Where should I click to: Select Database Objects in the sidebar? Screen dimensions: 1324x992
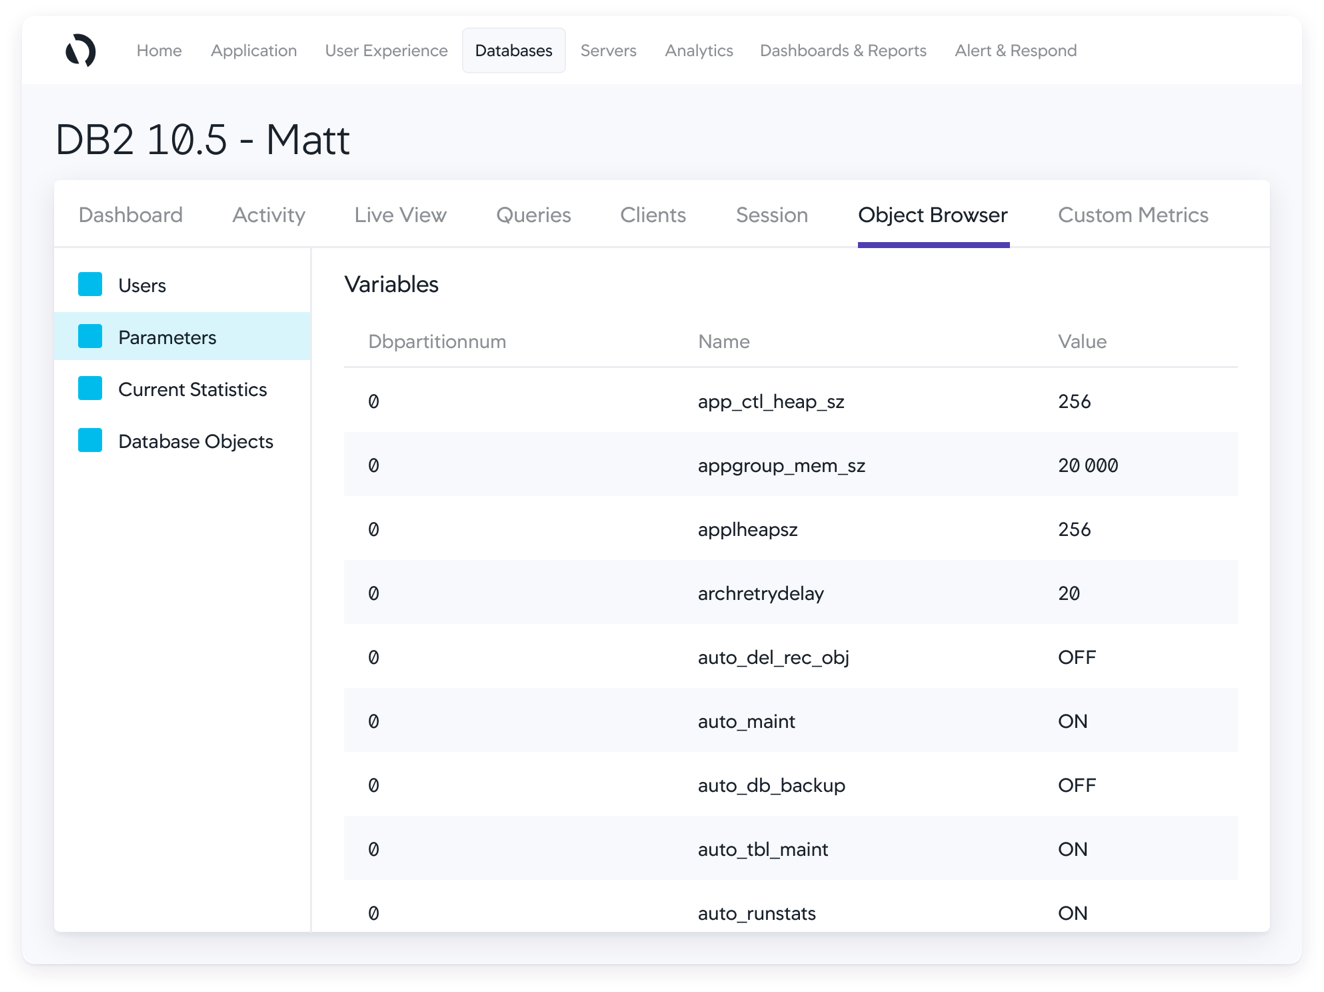click(195, 441)
